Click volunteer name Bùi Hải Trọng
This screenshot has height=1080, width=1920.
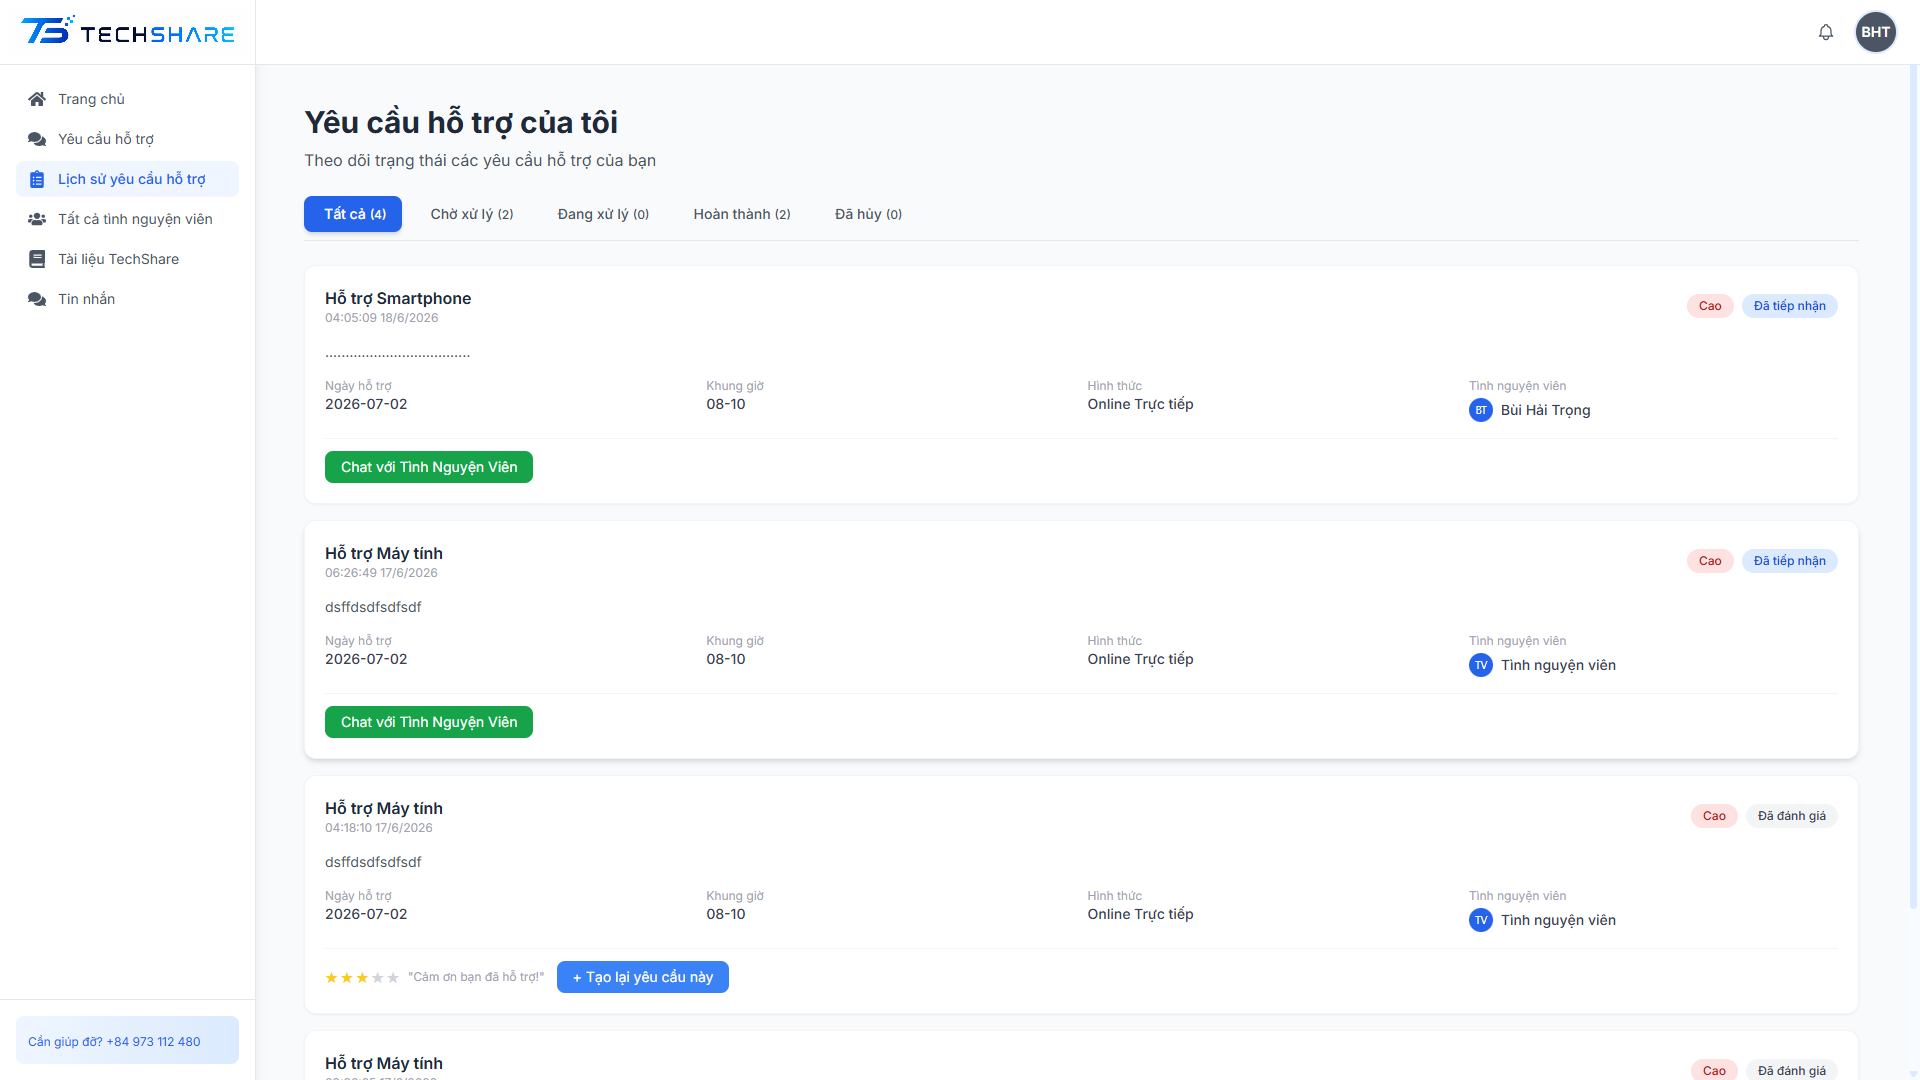1545,410
